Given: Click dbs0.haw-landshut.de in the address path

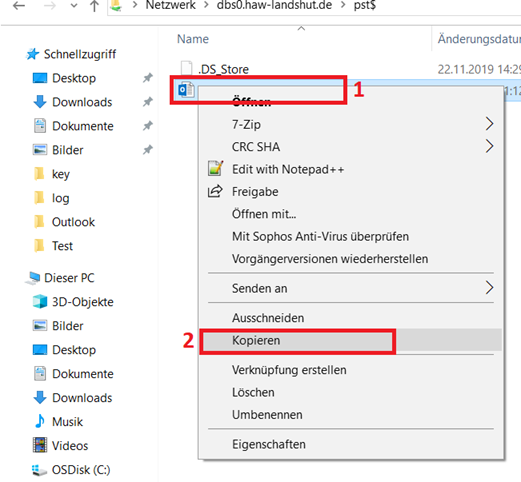Looking at the screenshot, I should pos(274,5).
